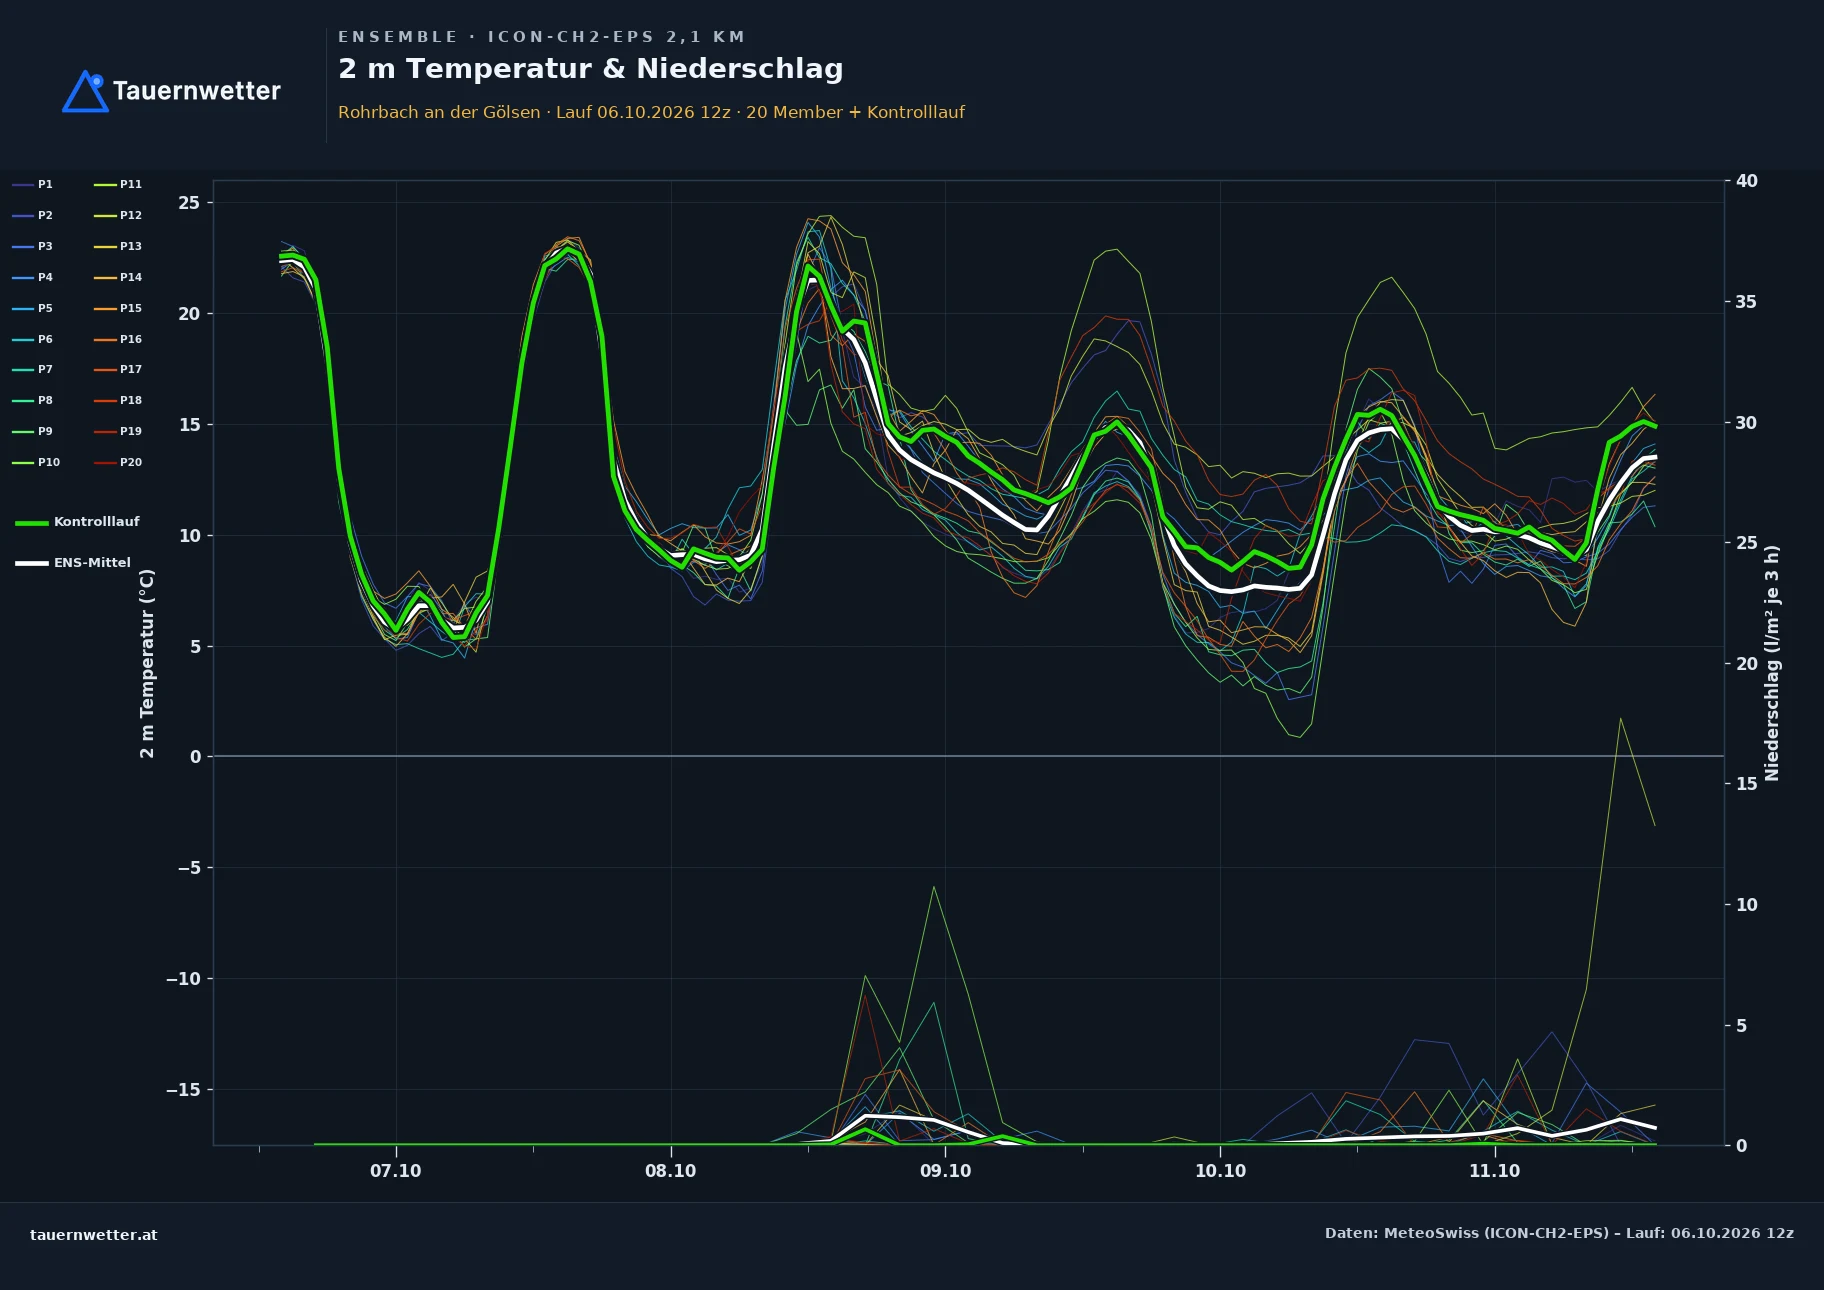Select the P7 legend entry
Viewport: 1824px width, 1290px height.
pyautogui.click(x=33, y=369)
